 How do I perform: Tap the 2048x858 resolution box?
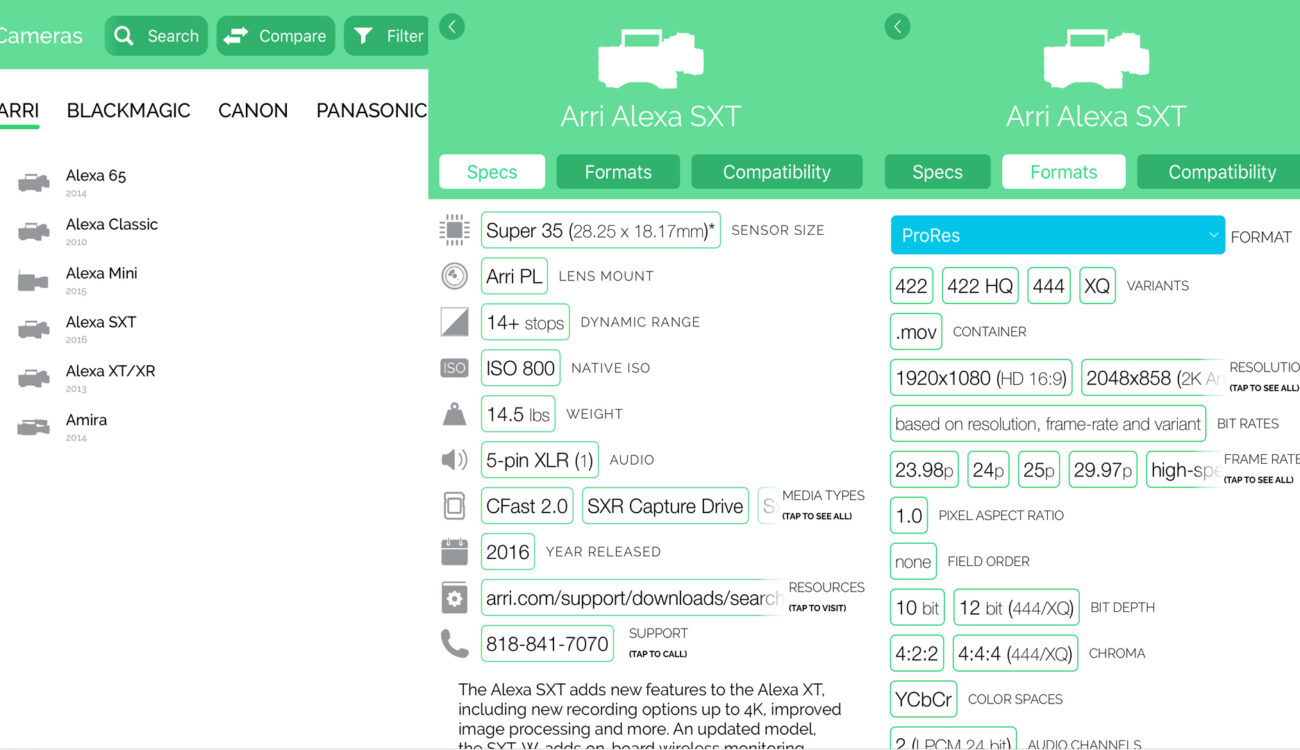pyautogui.click(x=1153, y=378)
